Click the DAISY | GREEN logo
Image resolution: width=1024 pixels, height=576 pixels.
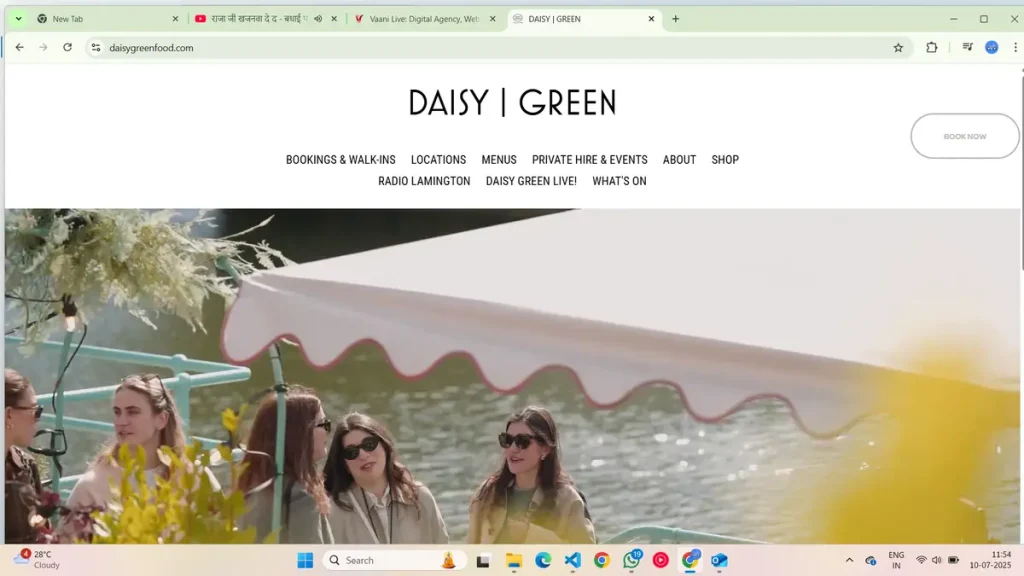click(x=513, y=103)
